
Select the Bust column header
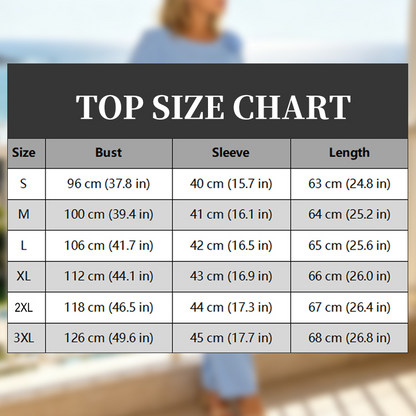pyautogui.click(x=109, y=153)
